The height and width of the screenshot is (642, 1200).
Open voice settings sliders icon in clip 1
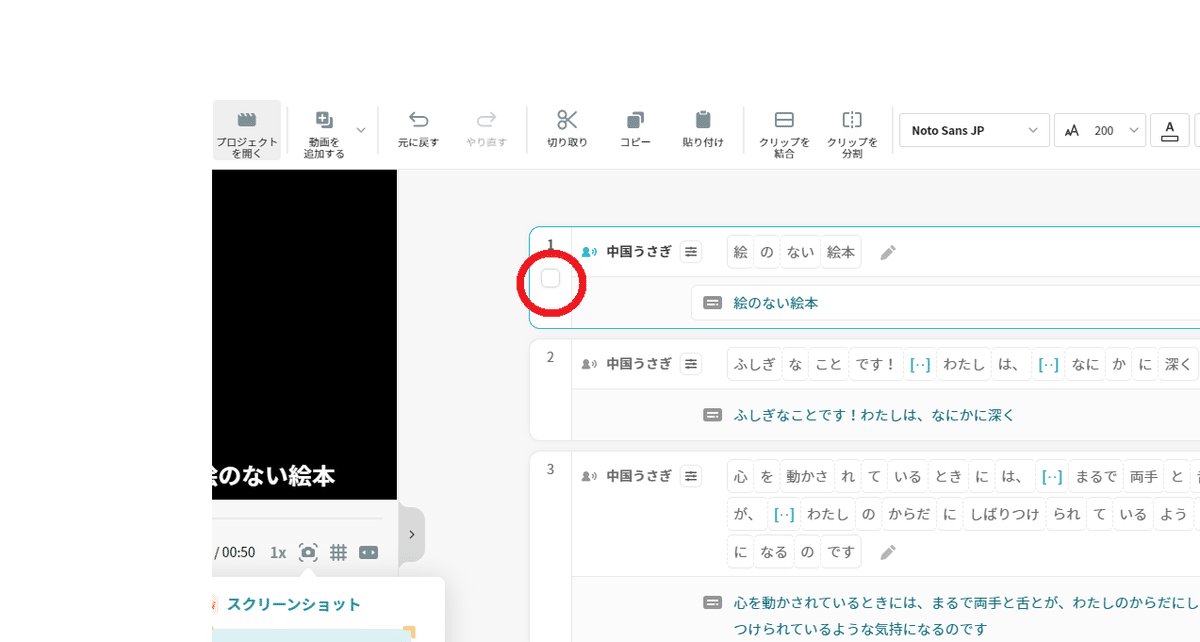(x=691, y=252)
